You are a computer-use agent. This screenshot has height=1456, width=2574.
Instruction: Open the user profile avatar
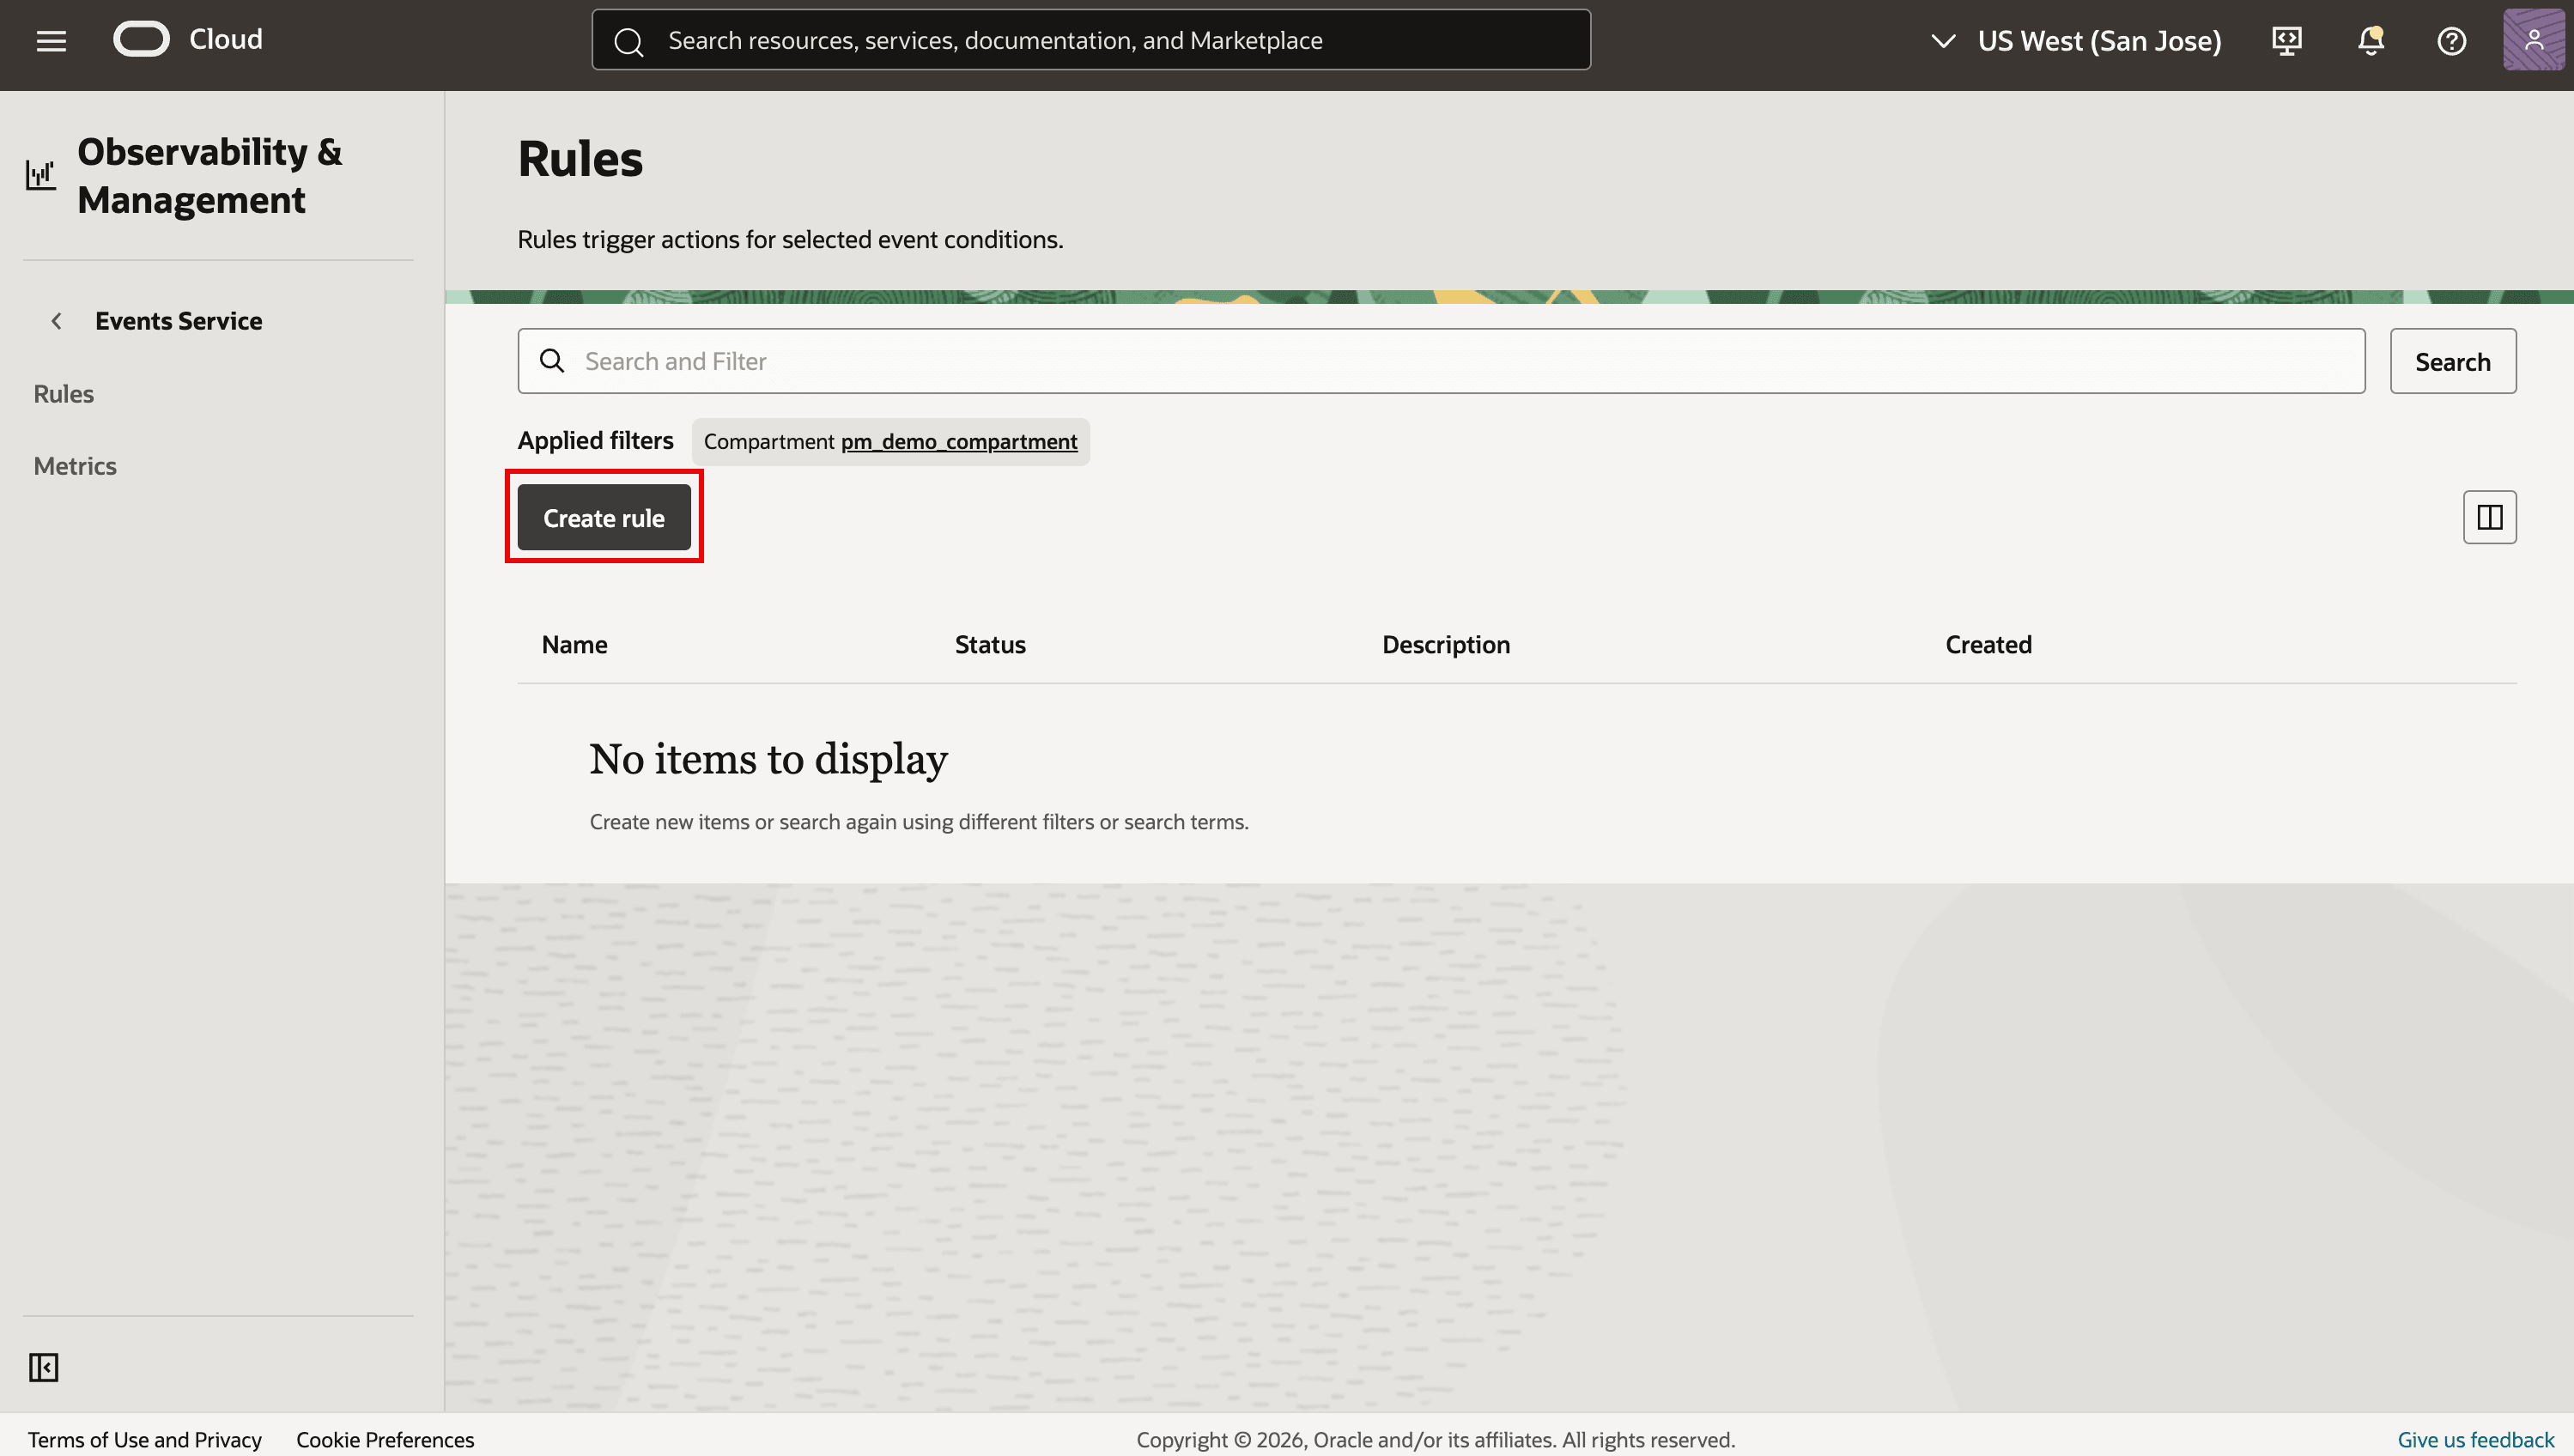2533,40
